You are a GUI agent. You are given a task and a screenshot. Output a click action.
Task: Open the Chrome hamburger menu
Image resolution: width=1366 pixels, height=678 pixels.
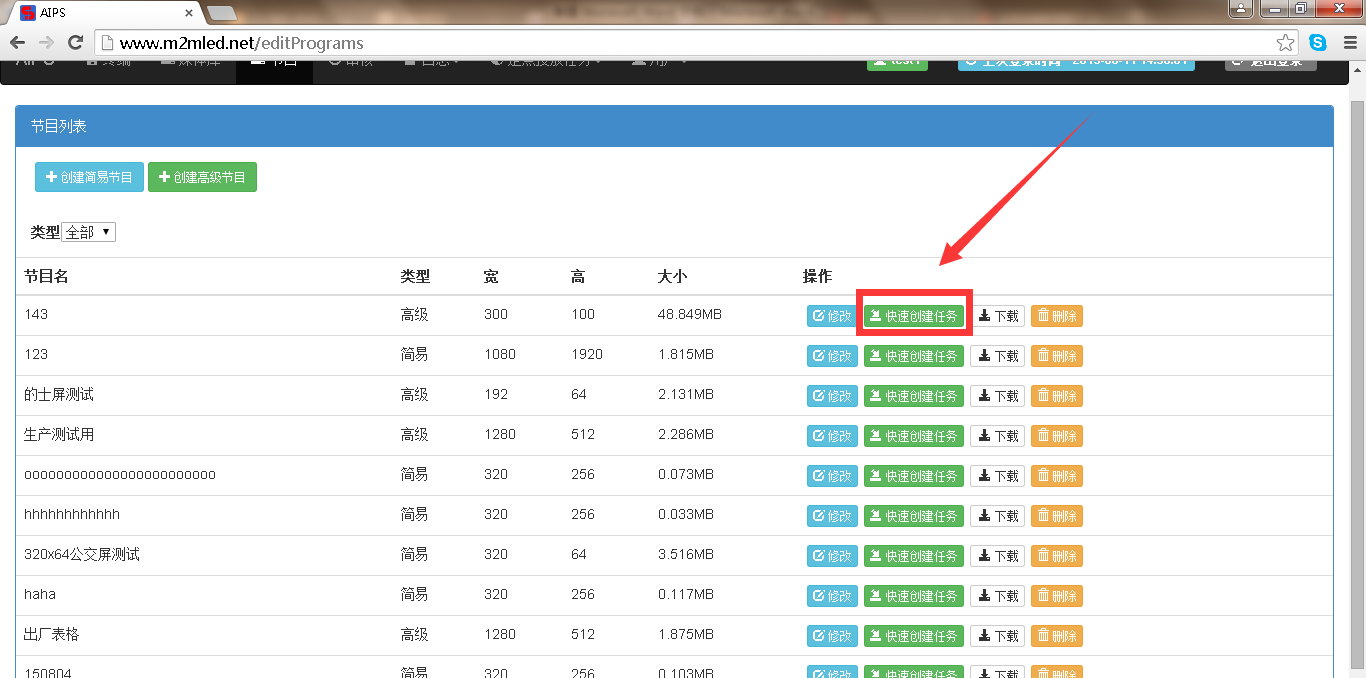point(1349,43)
